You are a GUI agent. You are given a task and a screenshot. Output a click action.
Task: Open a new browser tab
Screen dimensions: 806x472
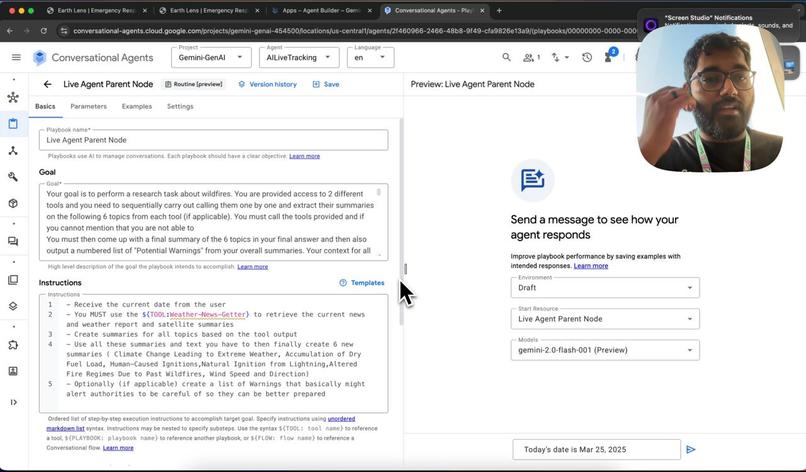pos(499,10)
